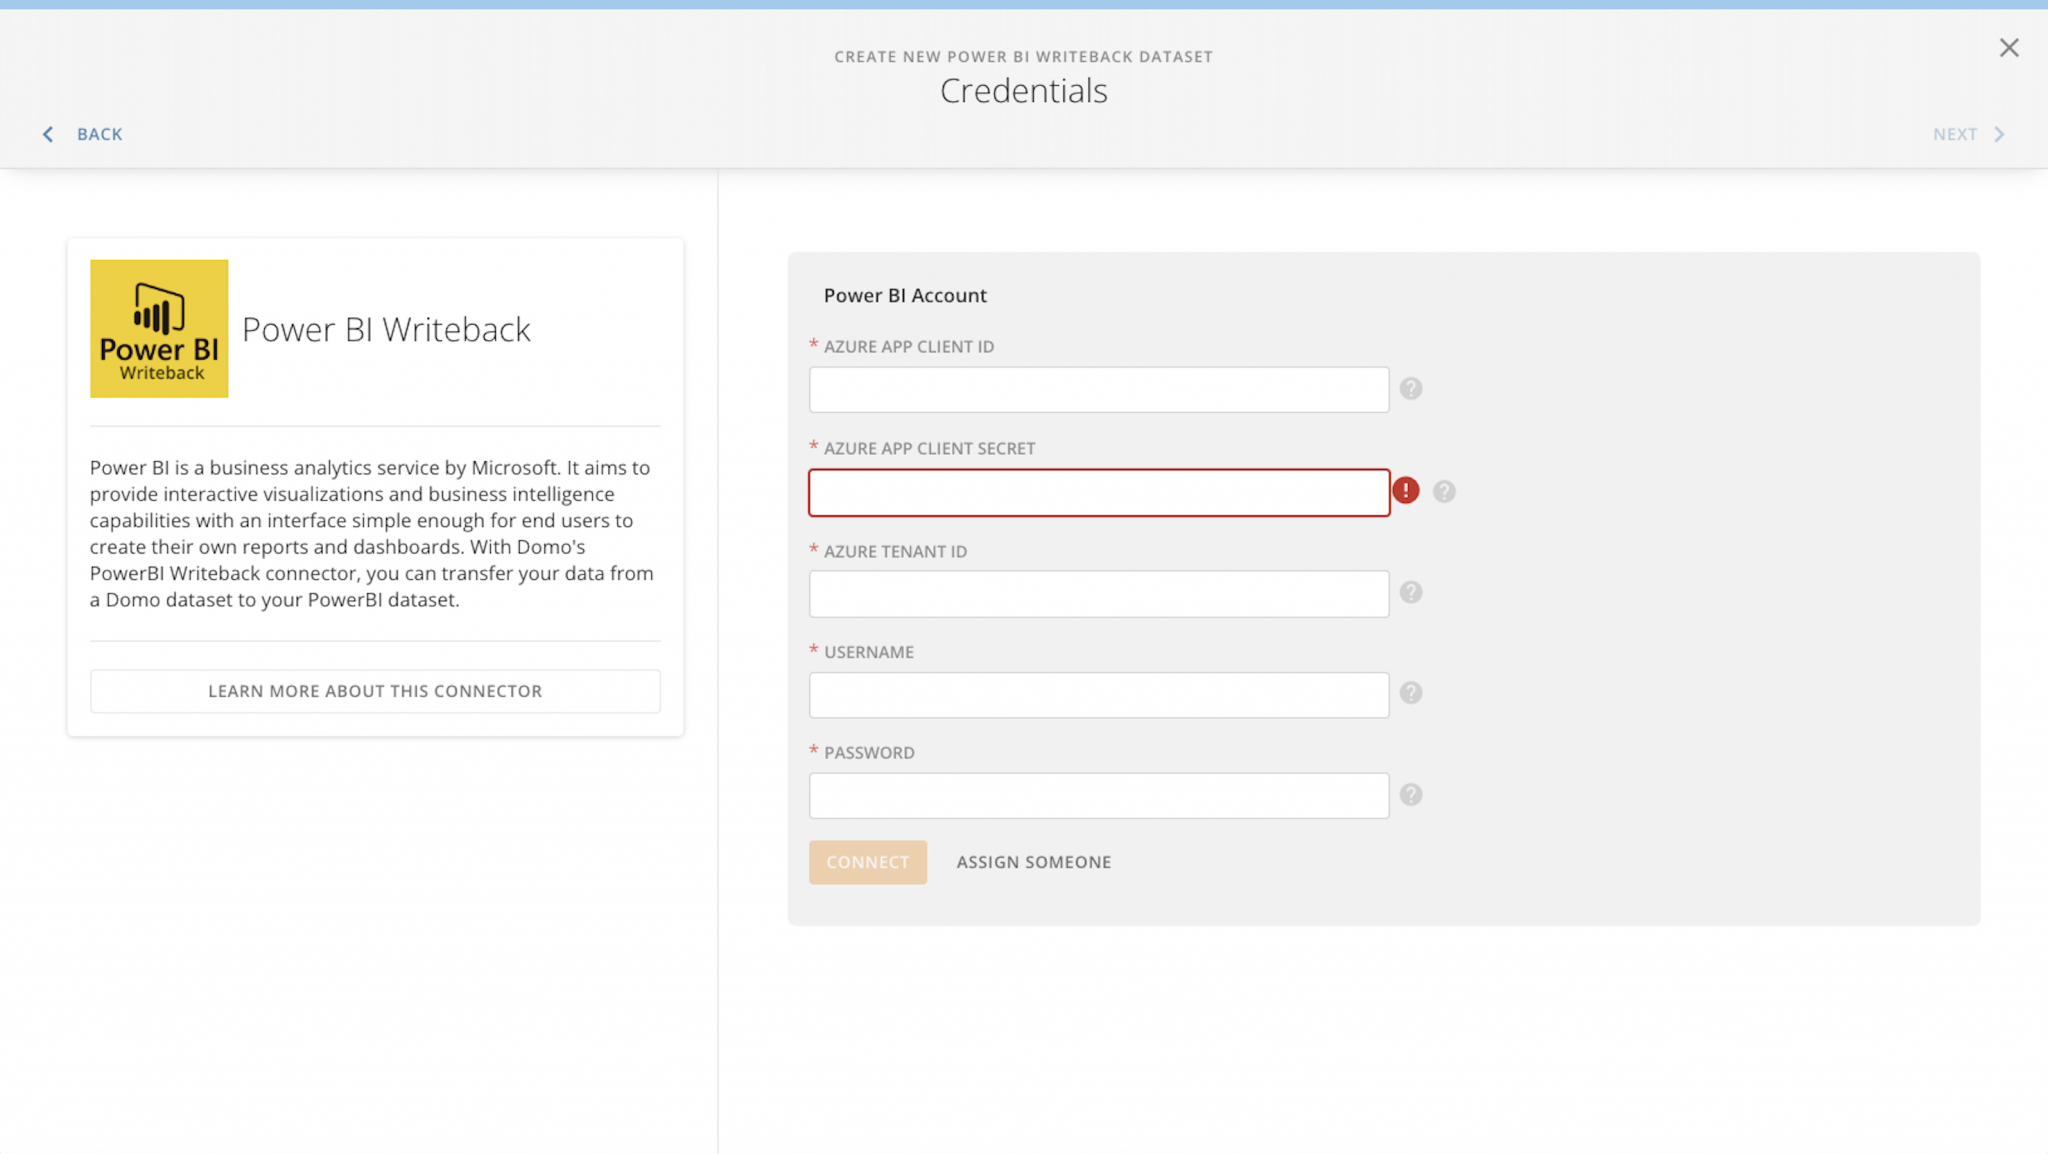Click the red error indicator on Client Secret
Image resolution: width=2048 pixels, height=1154 pixels.
coord(1406,491)
